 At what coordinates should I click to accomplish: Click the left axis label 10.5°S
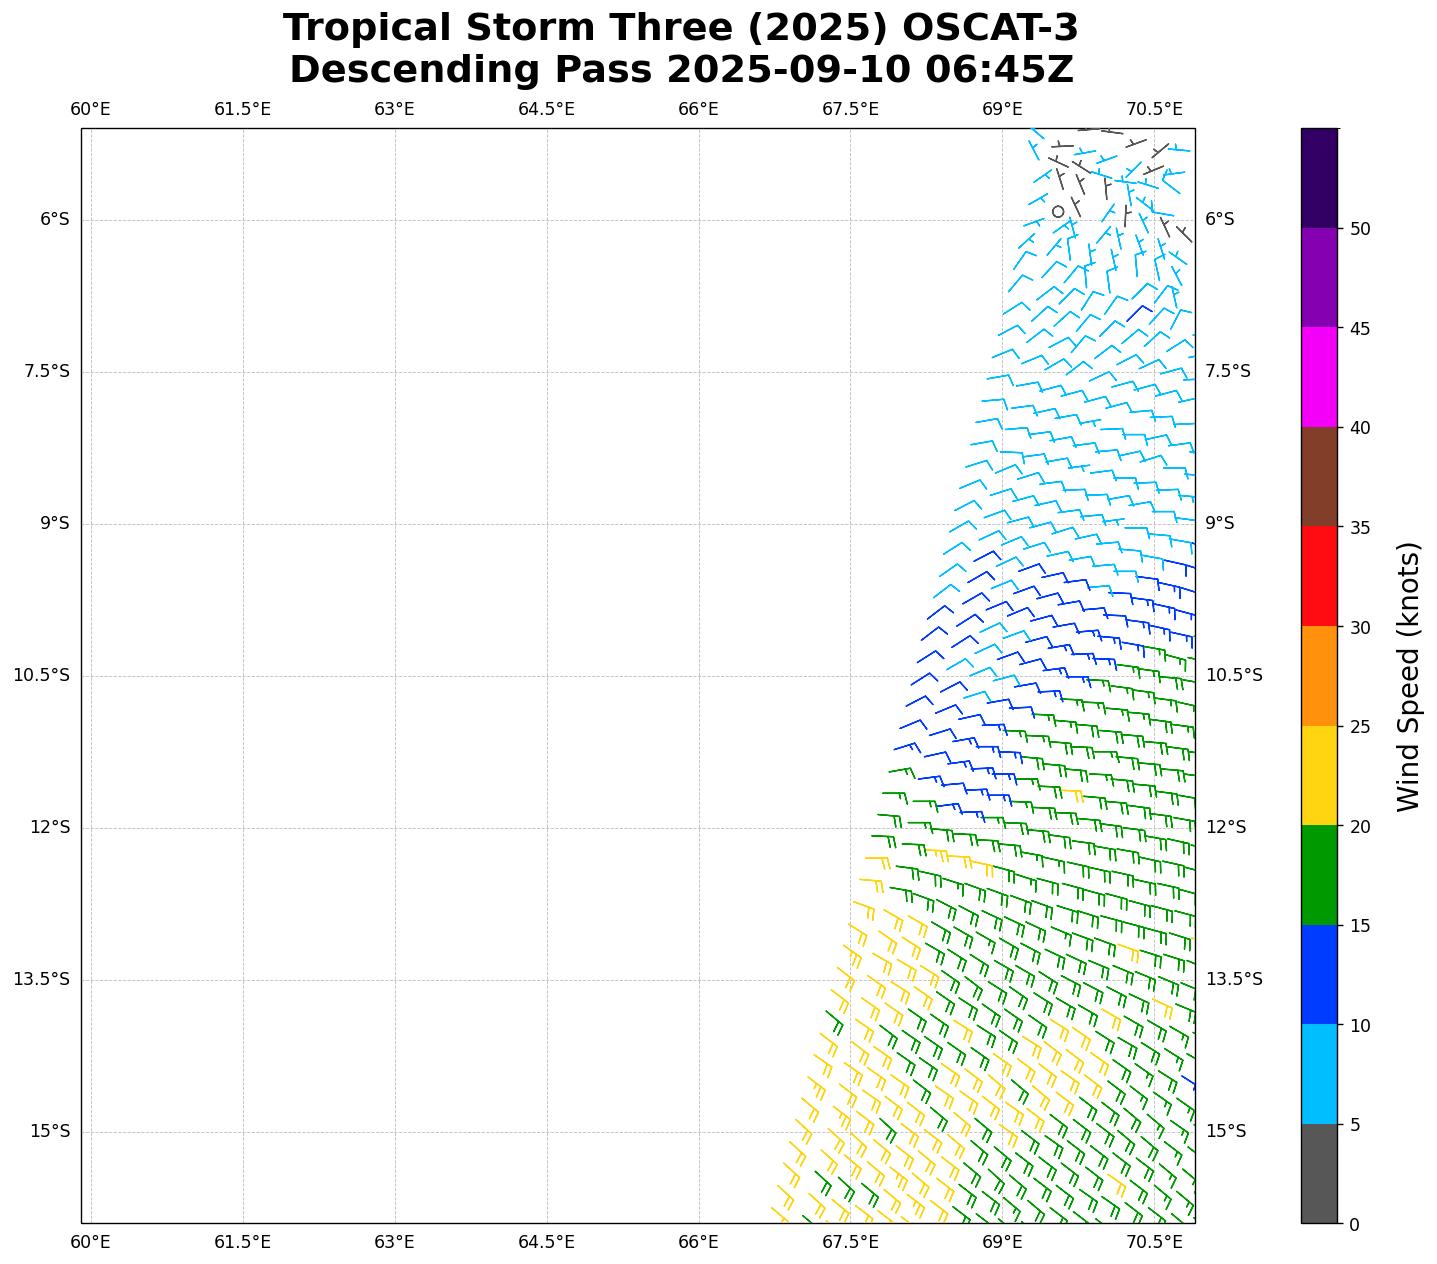(41, 675)
